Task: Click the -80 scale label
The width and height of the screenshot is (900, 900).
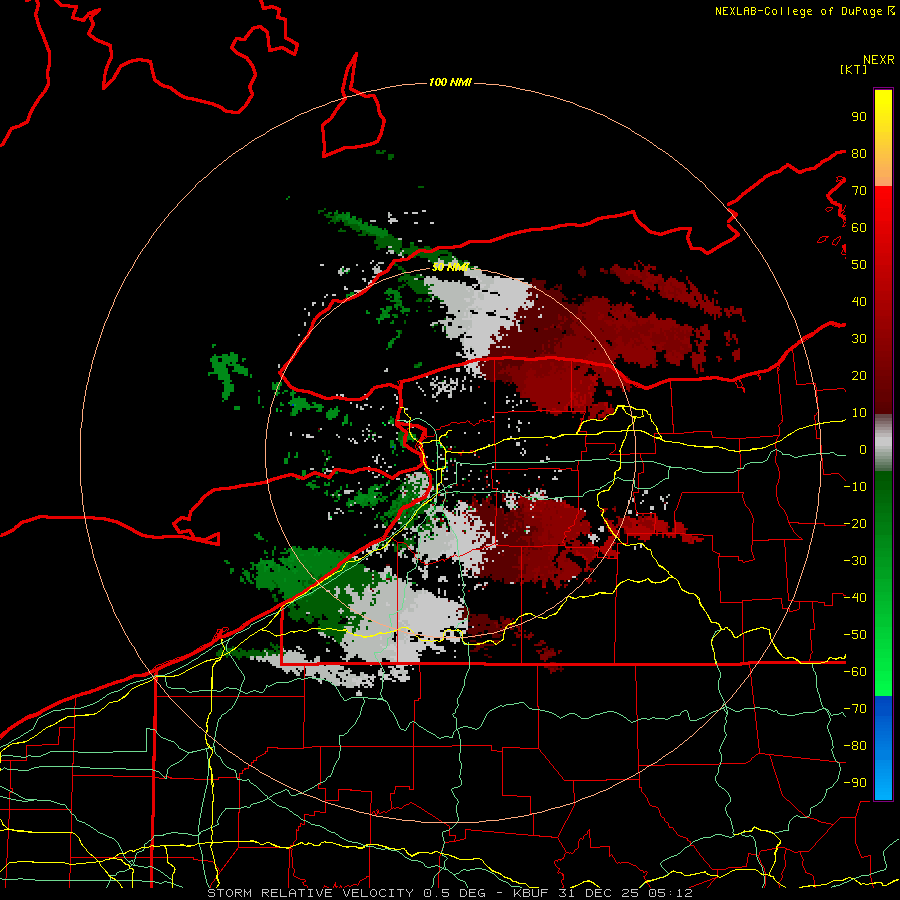Action: click(855, 746)
